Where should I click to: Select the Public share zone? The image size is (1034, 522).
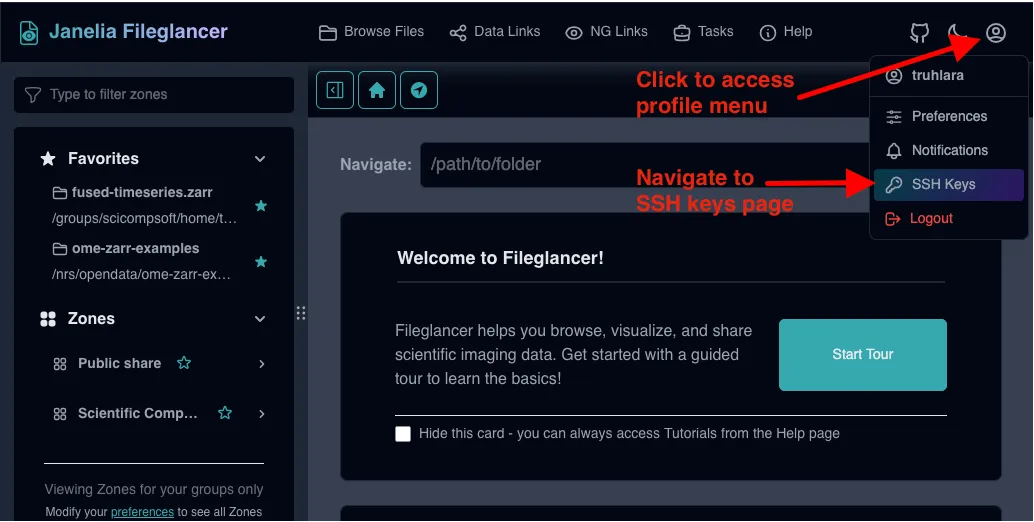coord(119,363)
